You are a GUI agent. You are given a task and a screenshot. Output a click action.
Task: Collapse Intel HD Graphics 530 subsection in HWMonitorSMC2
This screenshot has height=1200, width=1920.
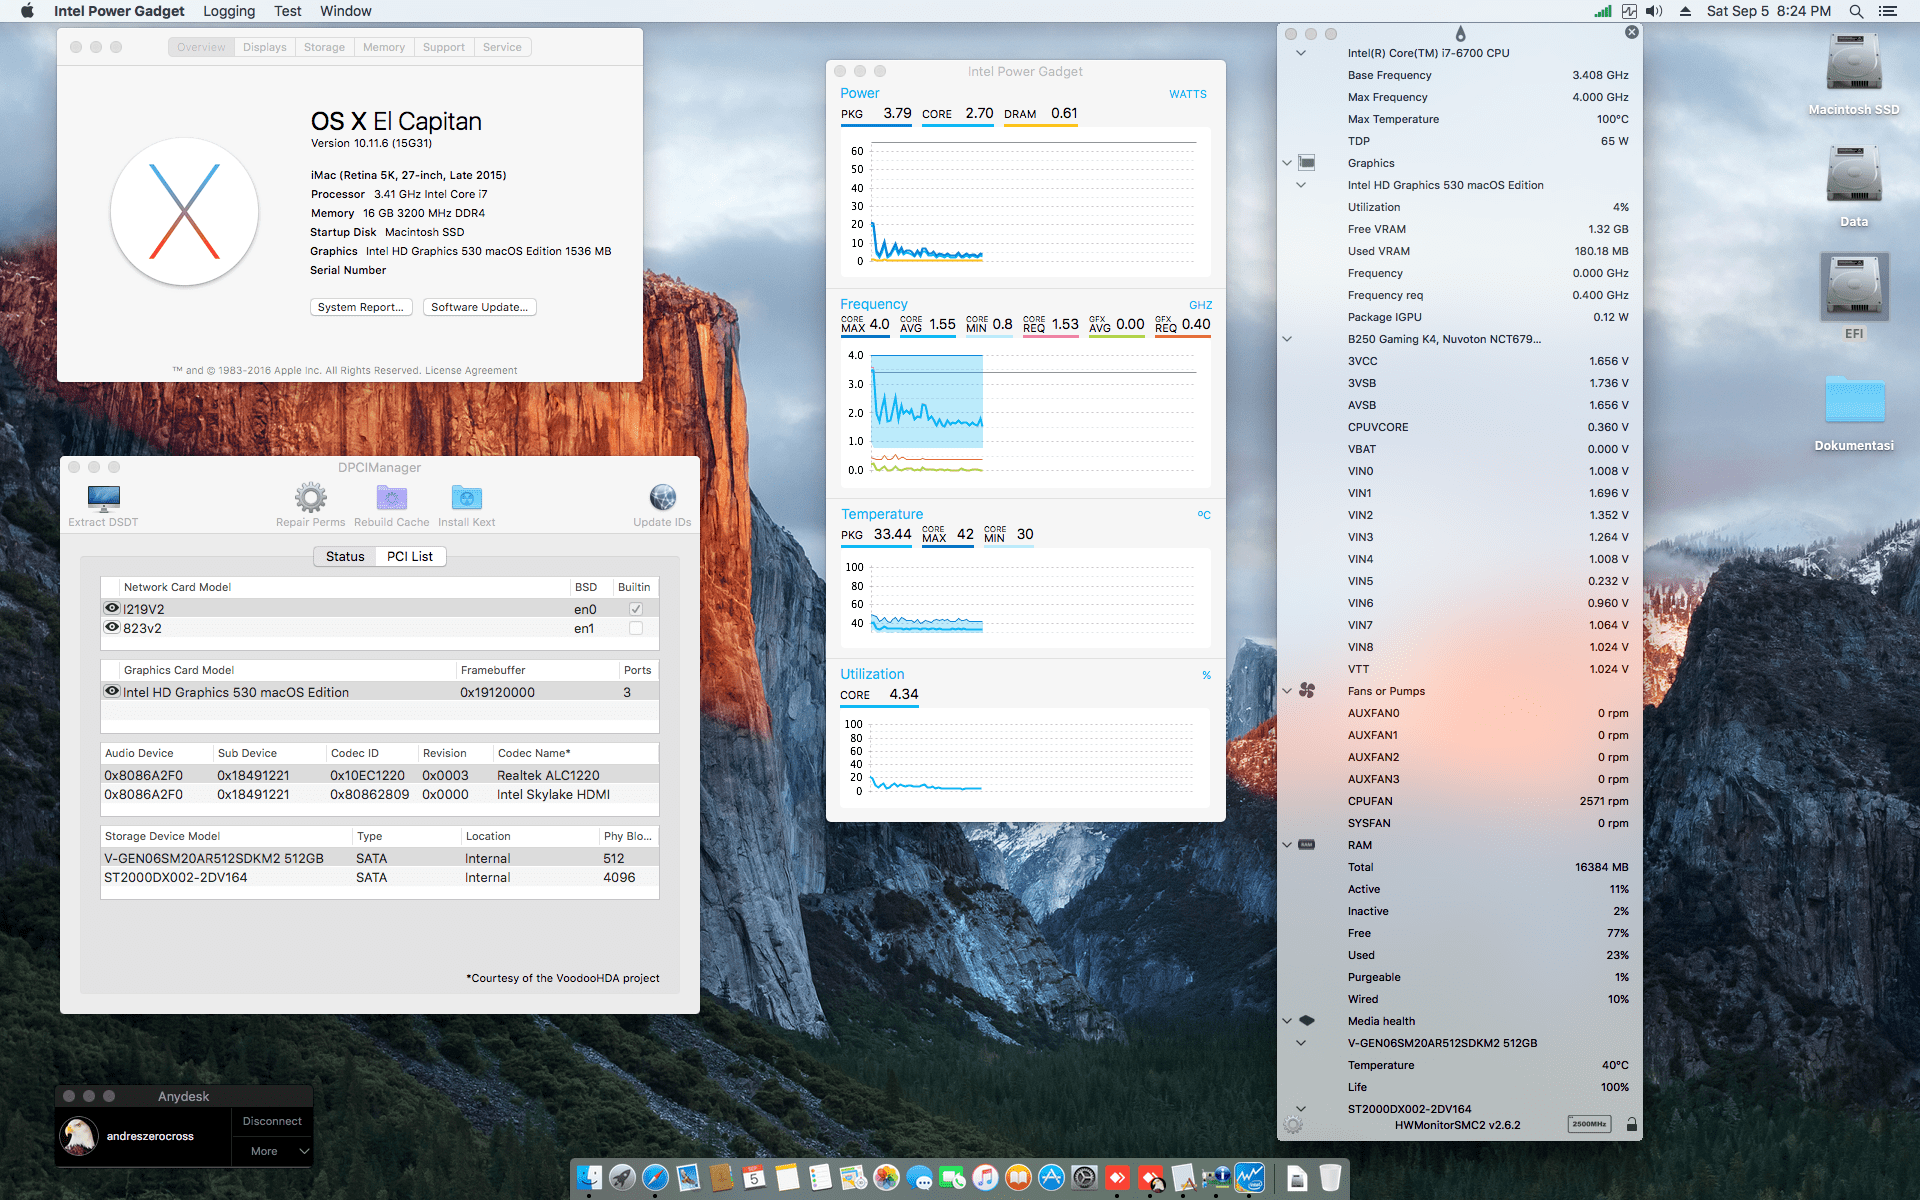[1301, 185]
